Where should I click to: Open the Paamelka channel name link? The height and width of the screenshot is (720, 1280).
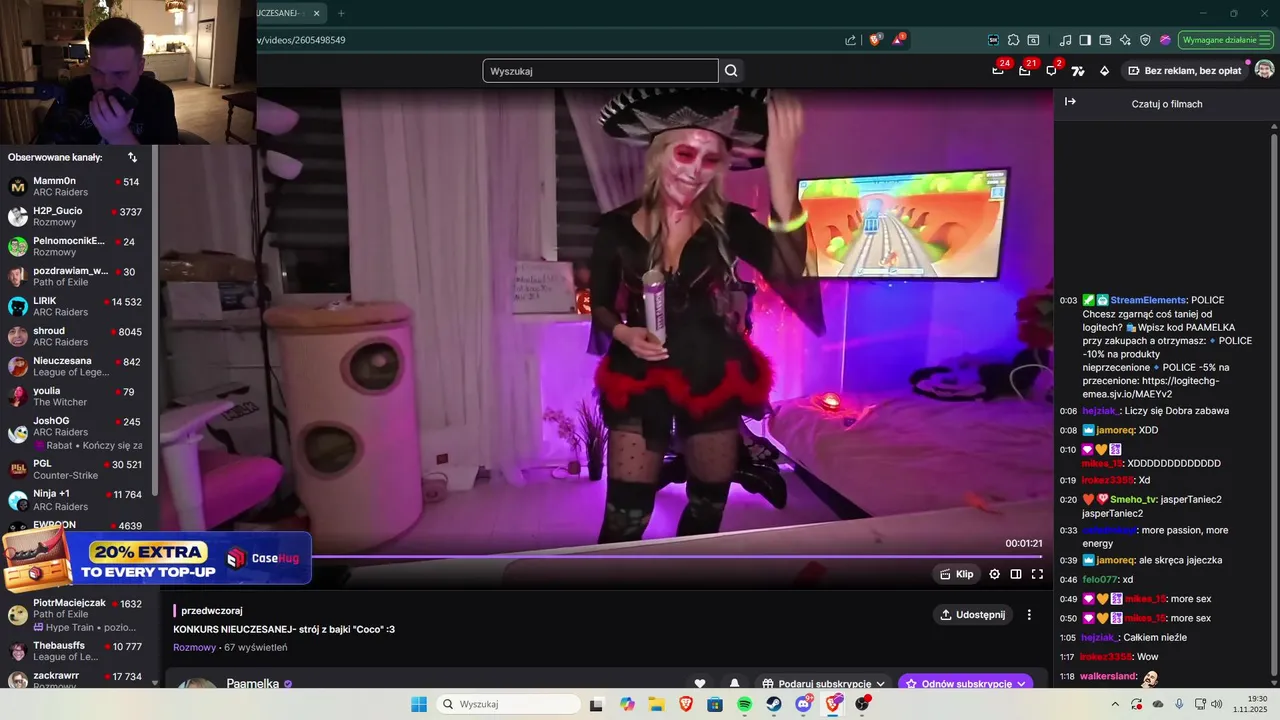[252, 684]
